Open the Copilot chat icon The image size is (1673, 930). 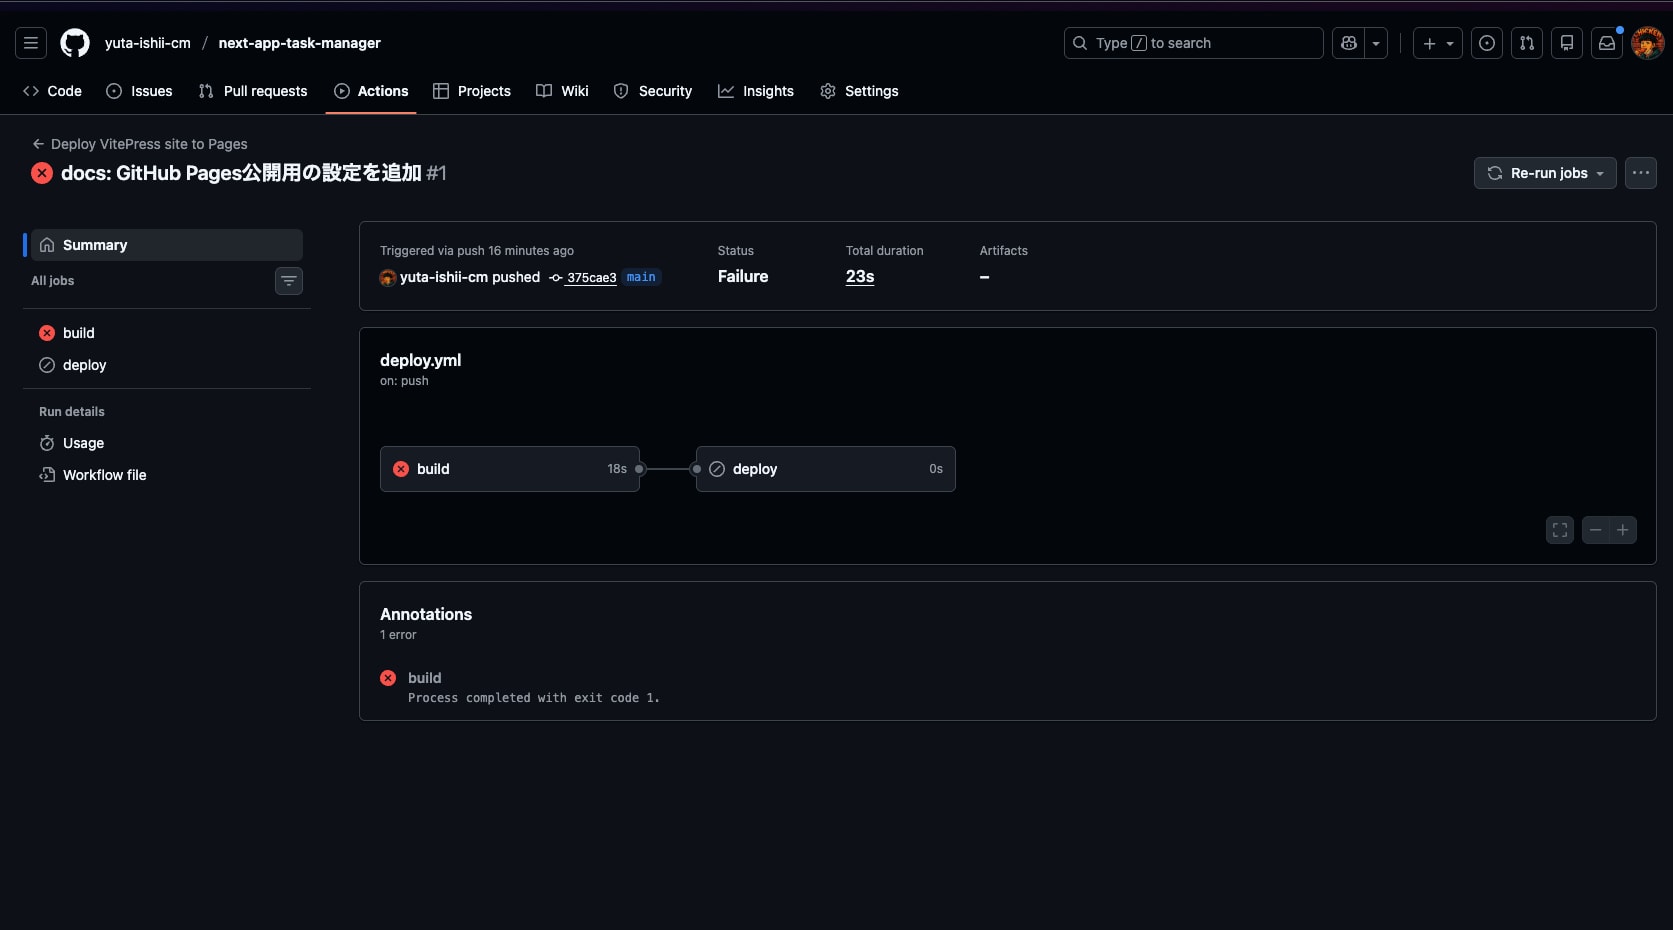[x=1349, y=43]
